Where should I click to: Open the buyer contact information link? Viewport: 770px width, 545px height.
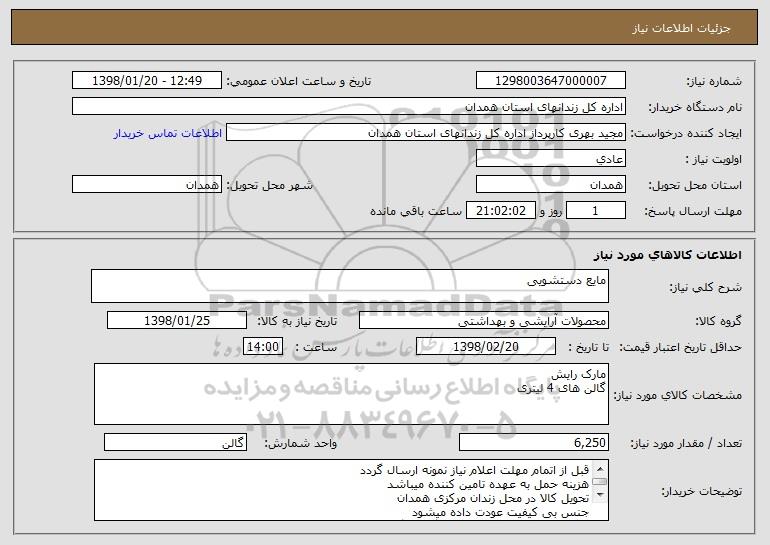168,133
